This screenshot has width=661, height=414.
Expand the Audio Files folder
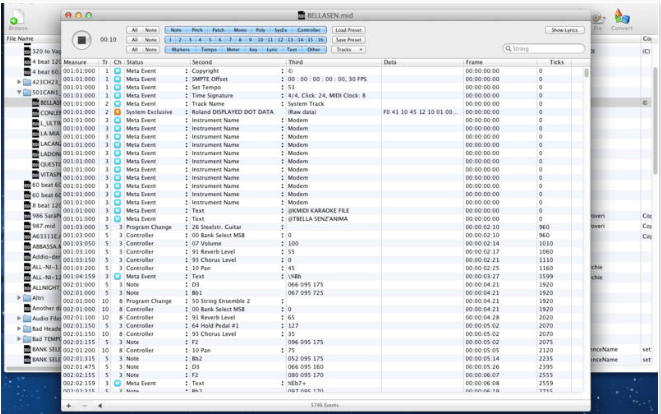(x=19, y=318)
